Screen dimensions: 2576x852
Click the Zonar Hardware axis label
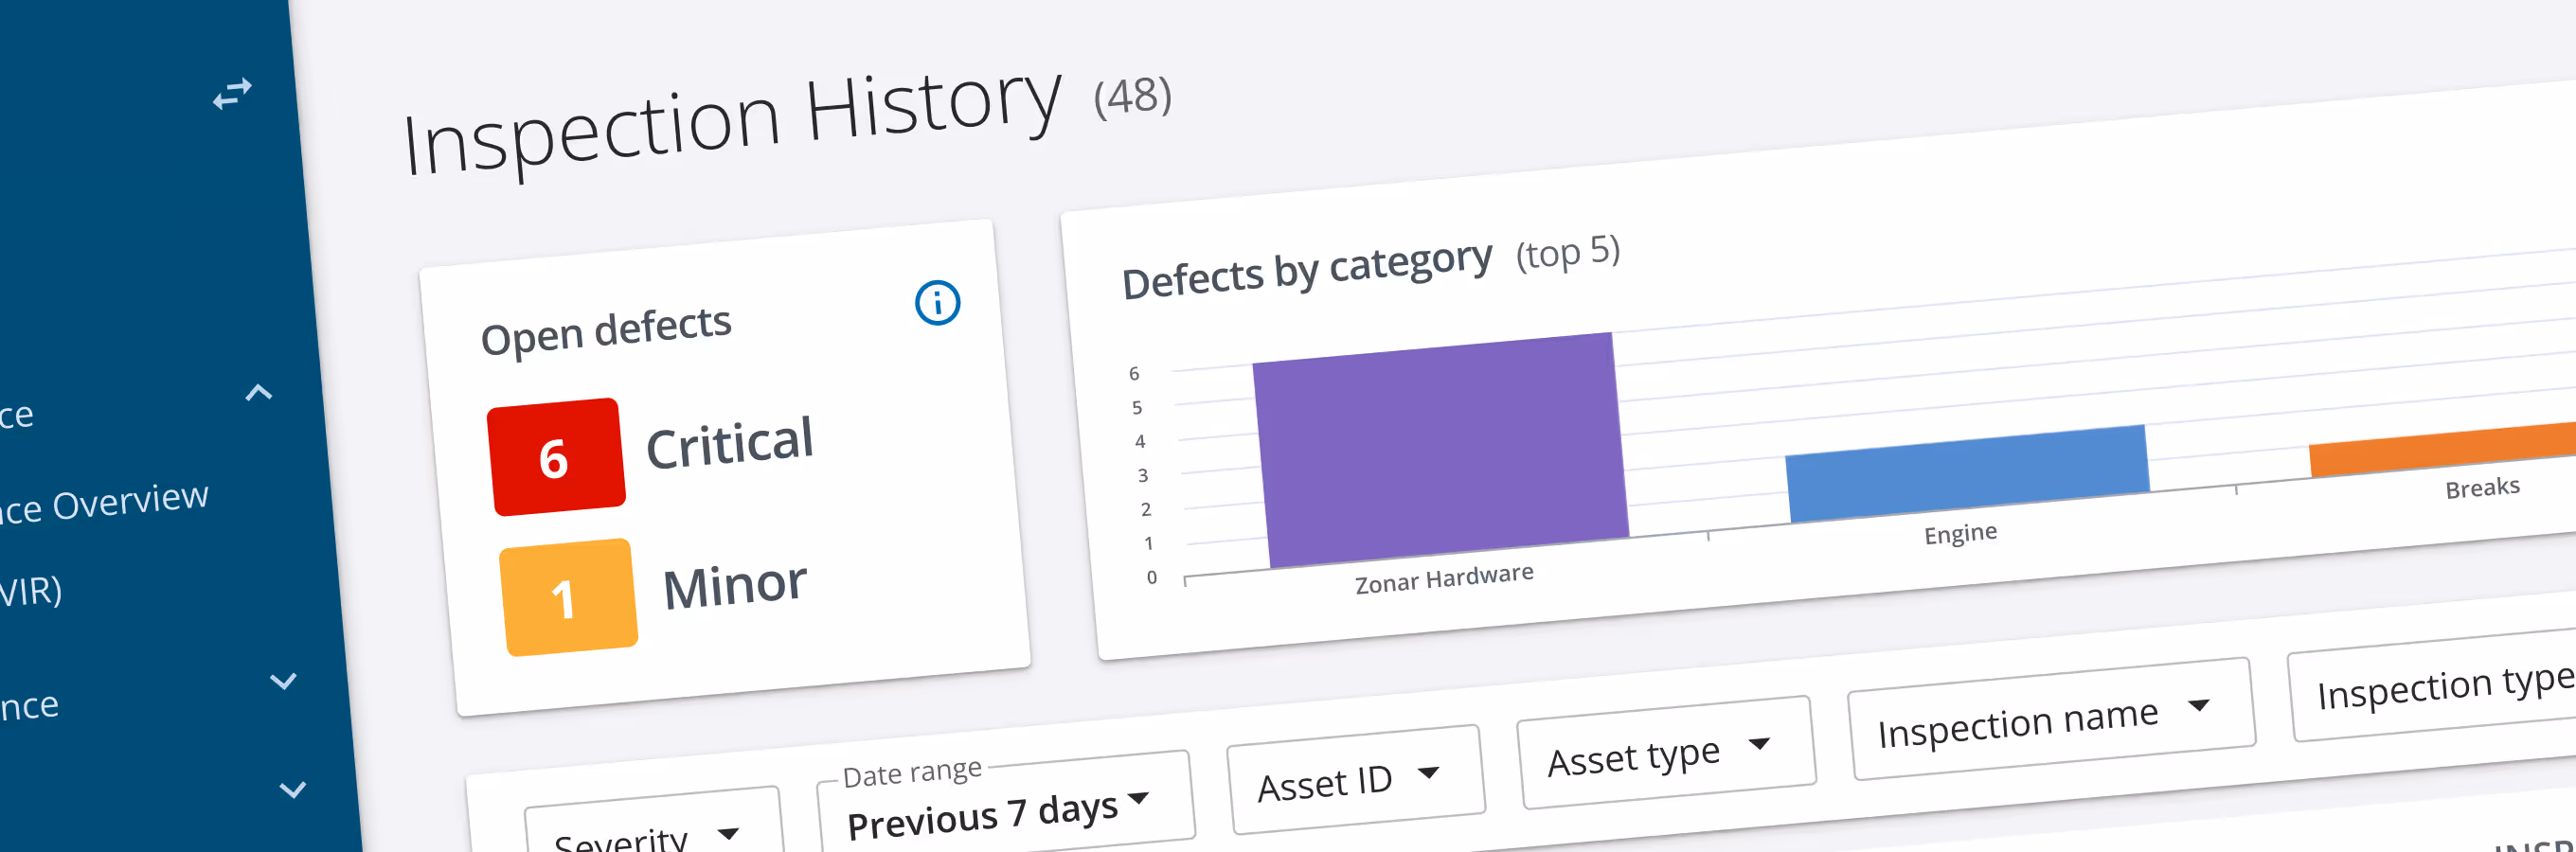tap(1444, 578)
